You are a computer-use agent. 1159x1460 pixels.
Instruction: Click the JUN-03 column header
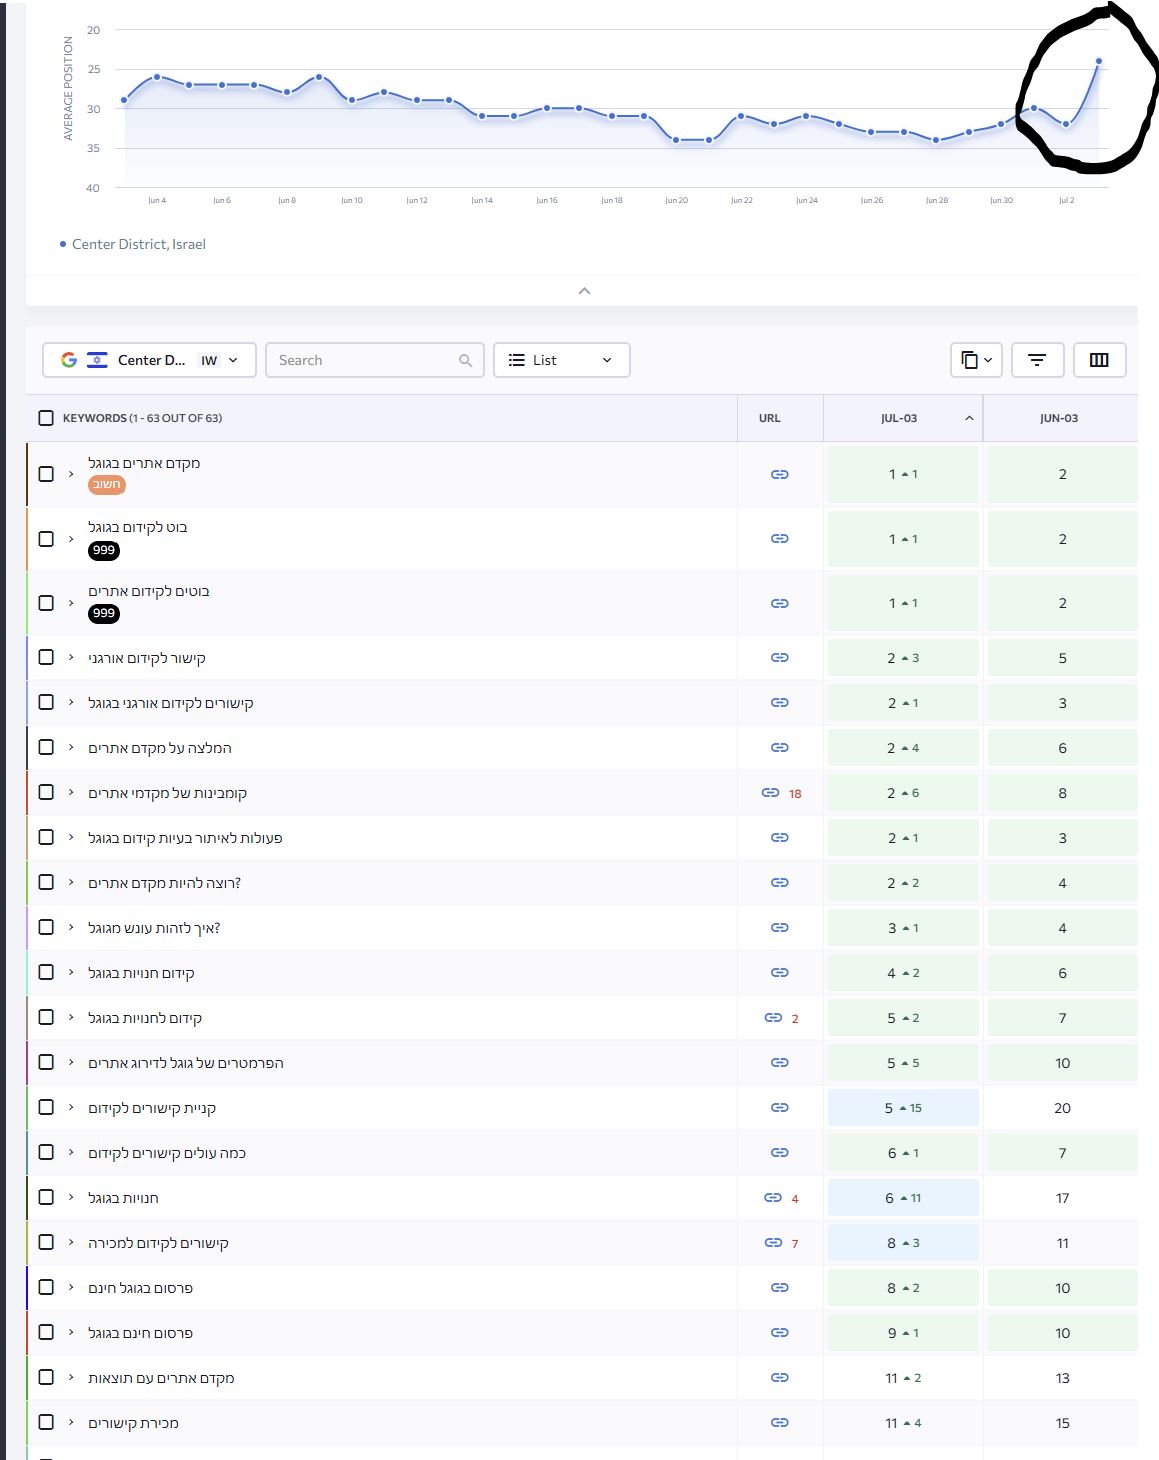coord(1060,418)
